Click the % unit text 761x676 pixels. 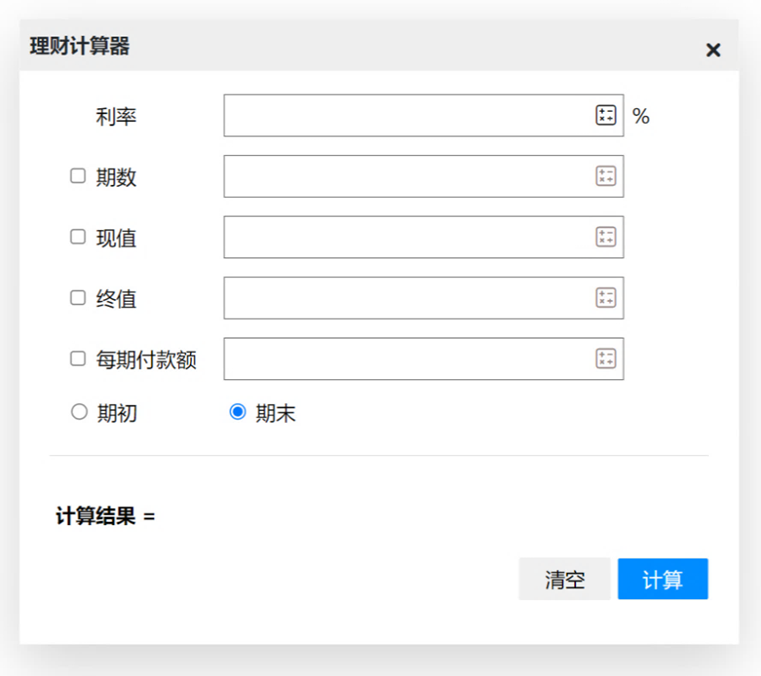click(x=641, y=116)
